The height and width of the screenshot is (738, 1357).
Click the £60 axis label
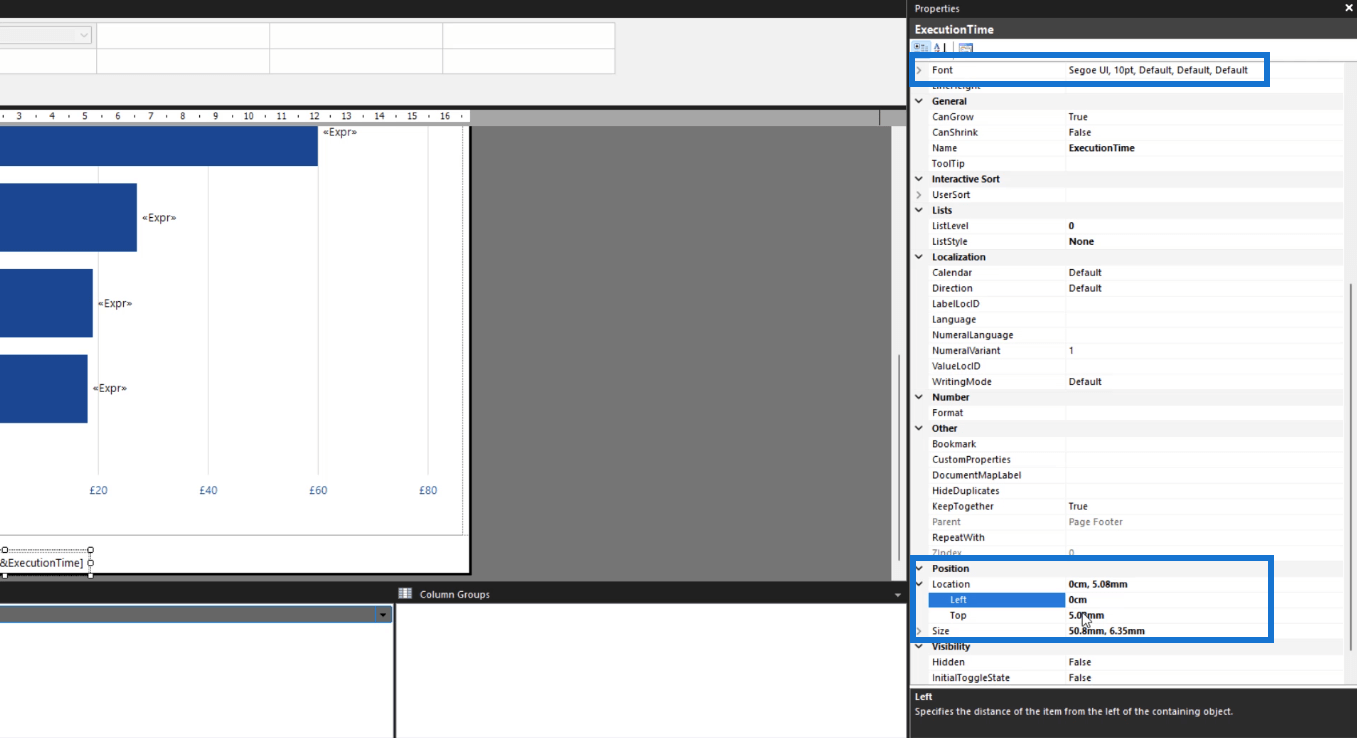tap(318, 490)
